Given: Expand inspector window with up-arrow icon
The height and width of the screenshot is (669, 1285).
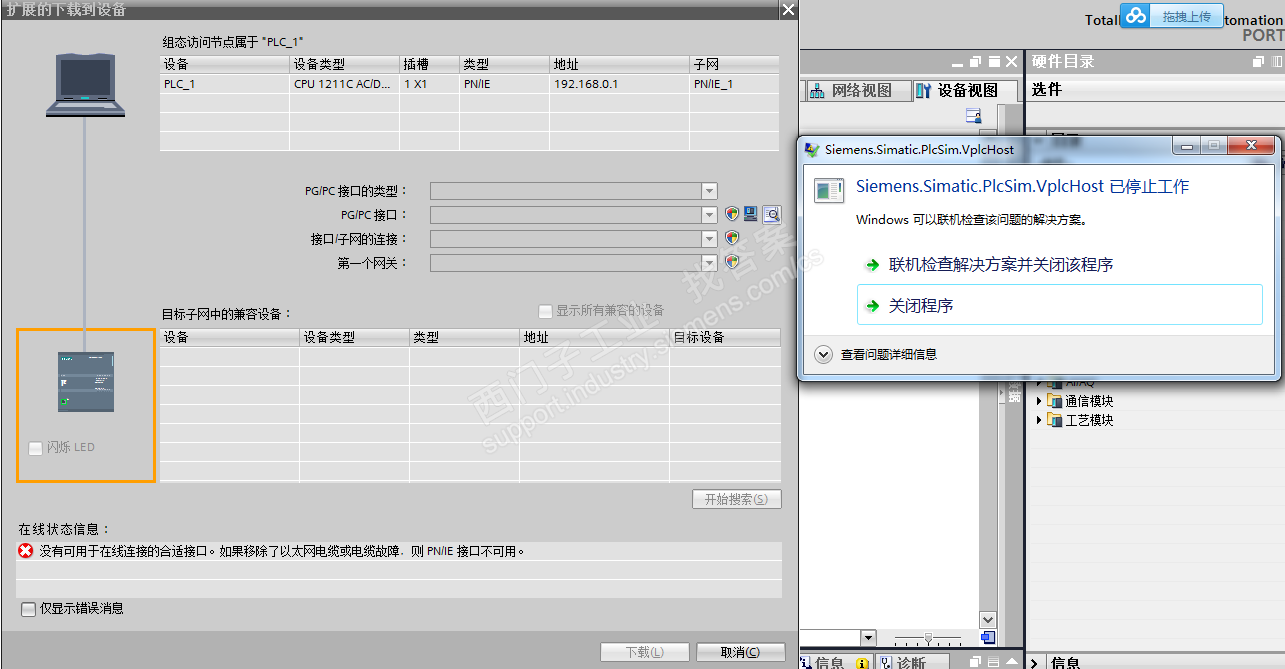Looking at the screenshot, I should 1011,662.
